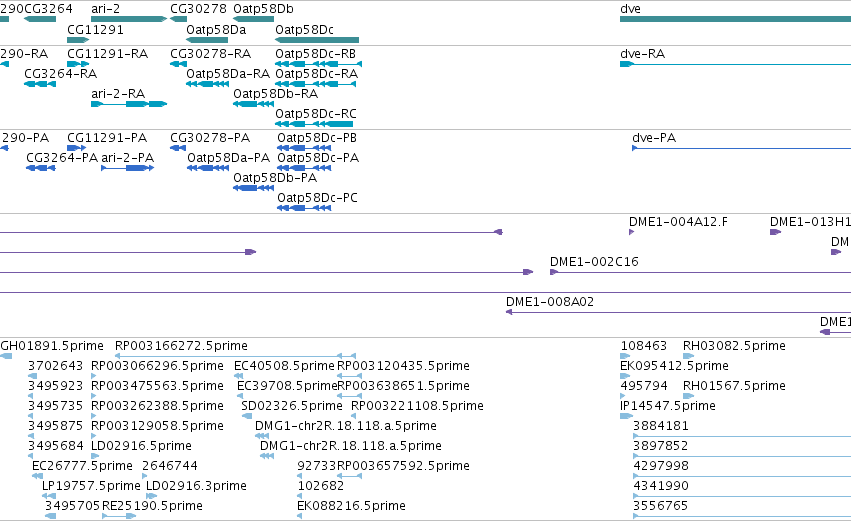Click the DME1-008A02 feature label
The image size is (851, 521).
click(x=550, y=302)
